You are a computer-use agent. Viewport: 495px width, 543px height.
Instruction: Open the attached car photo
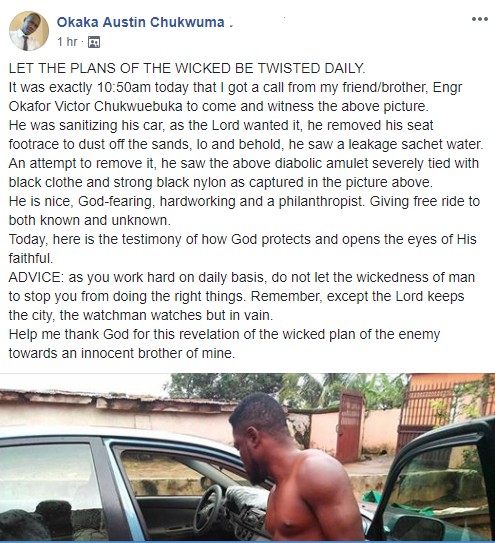(x=247, y=458)
